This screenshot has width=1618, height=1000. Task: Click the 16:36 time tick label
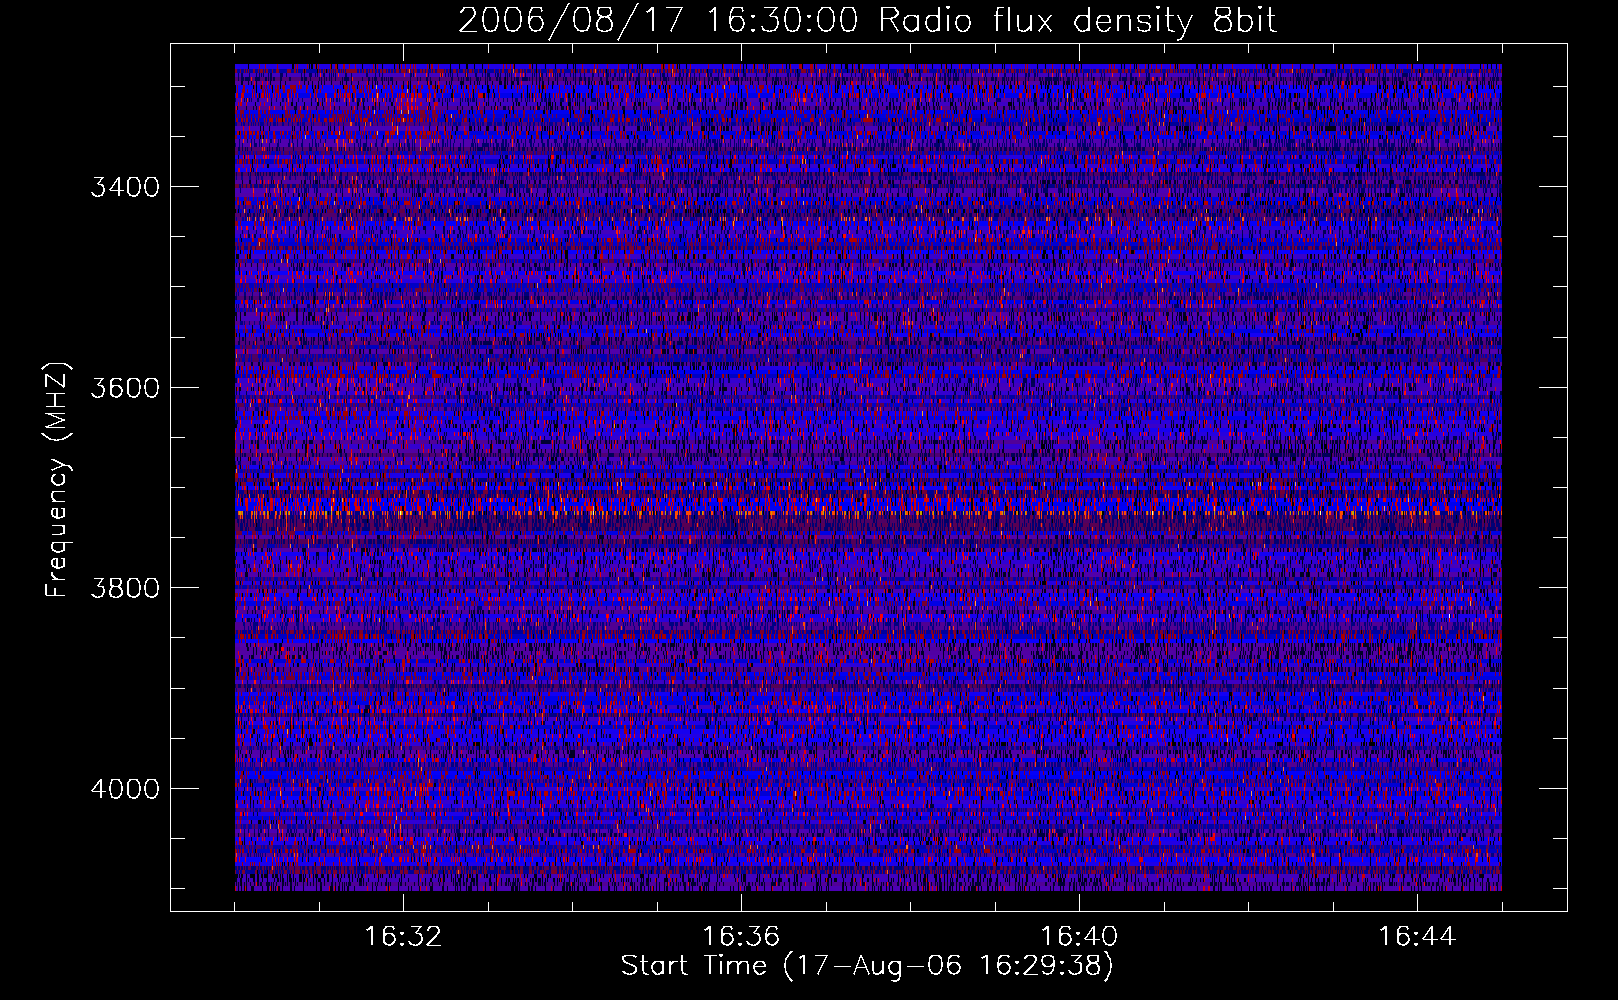(x=741, y=937)
